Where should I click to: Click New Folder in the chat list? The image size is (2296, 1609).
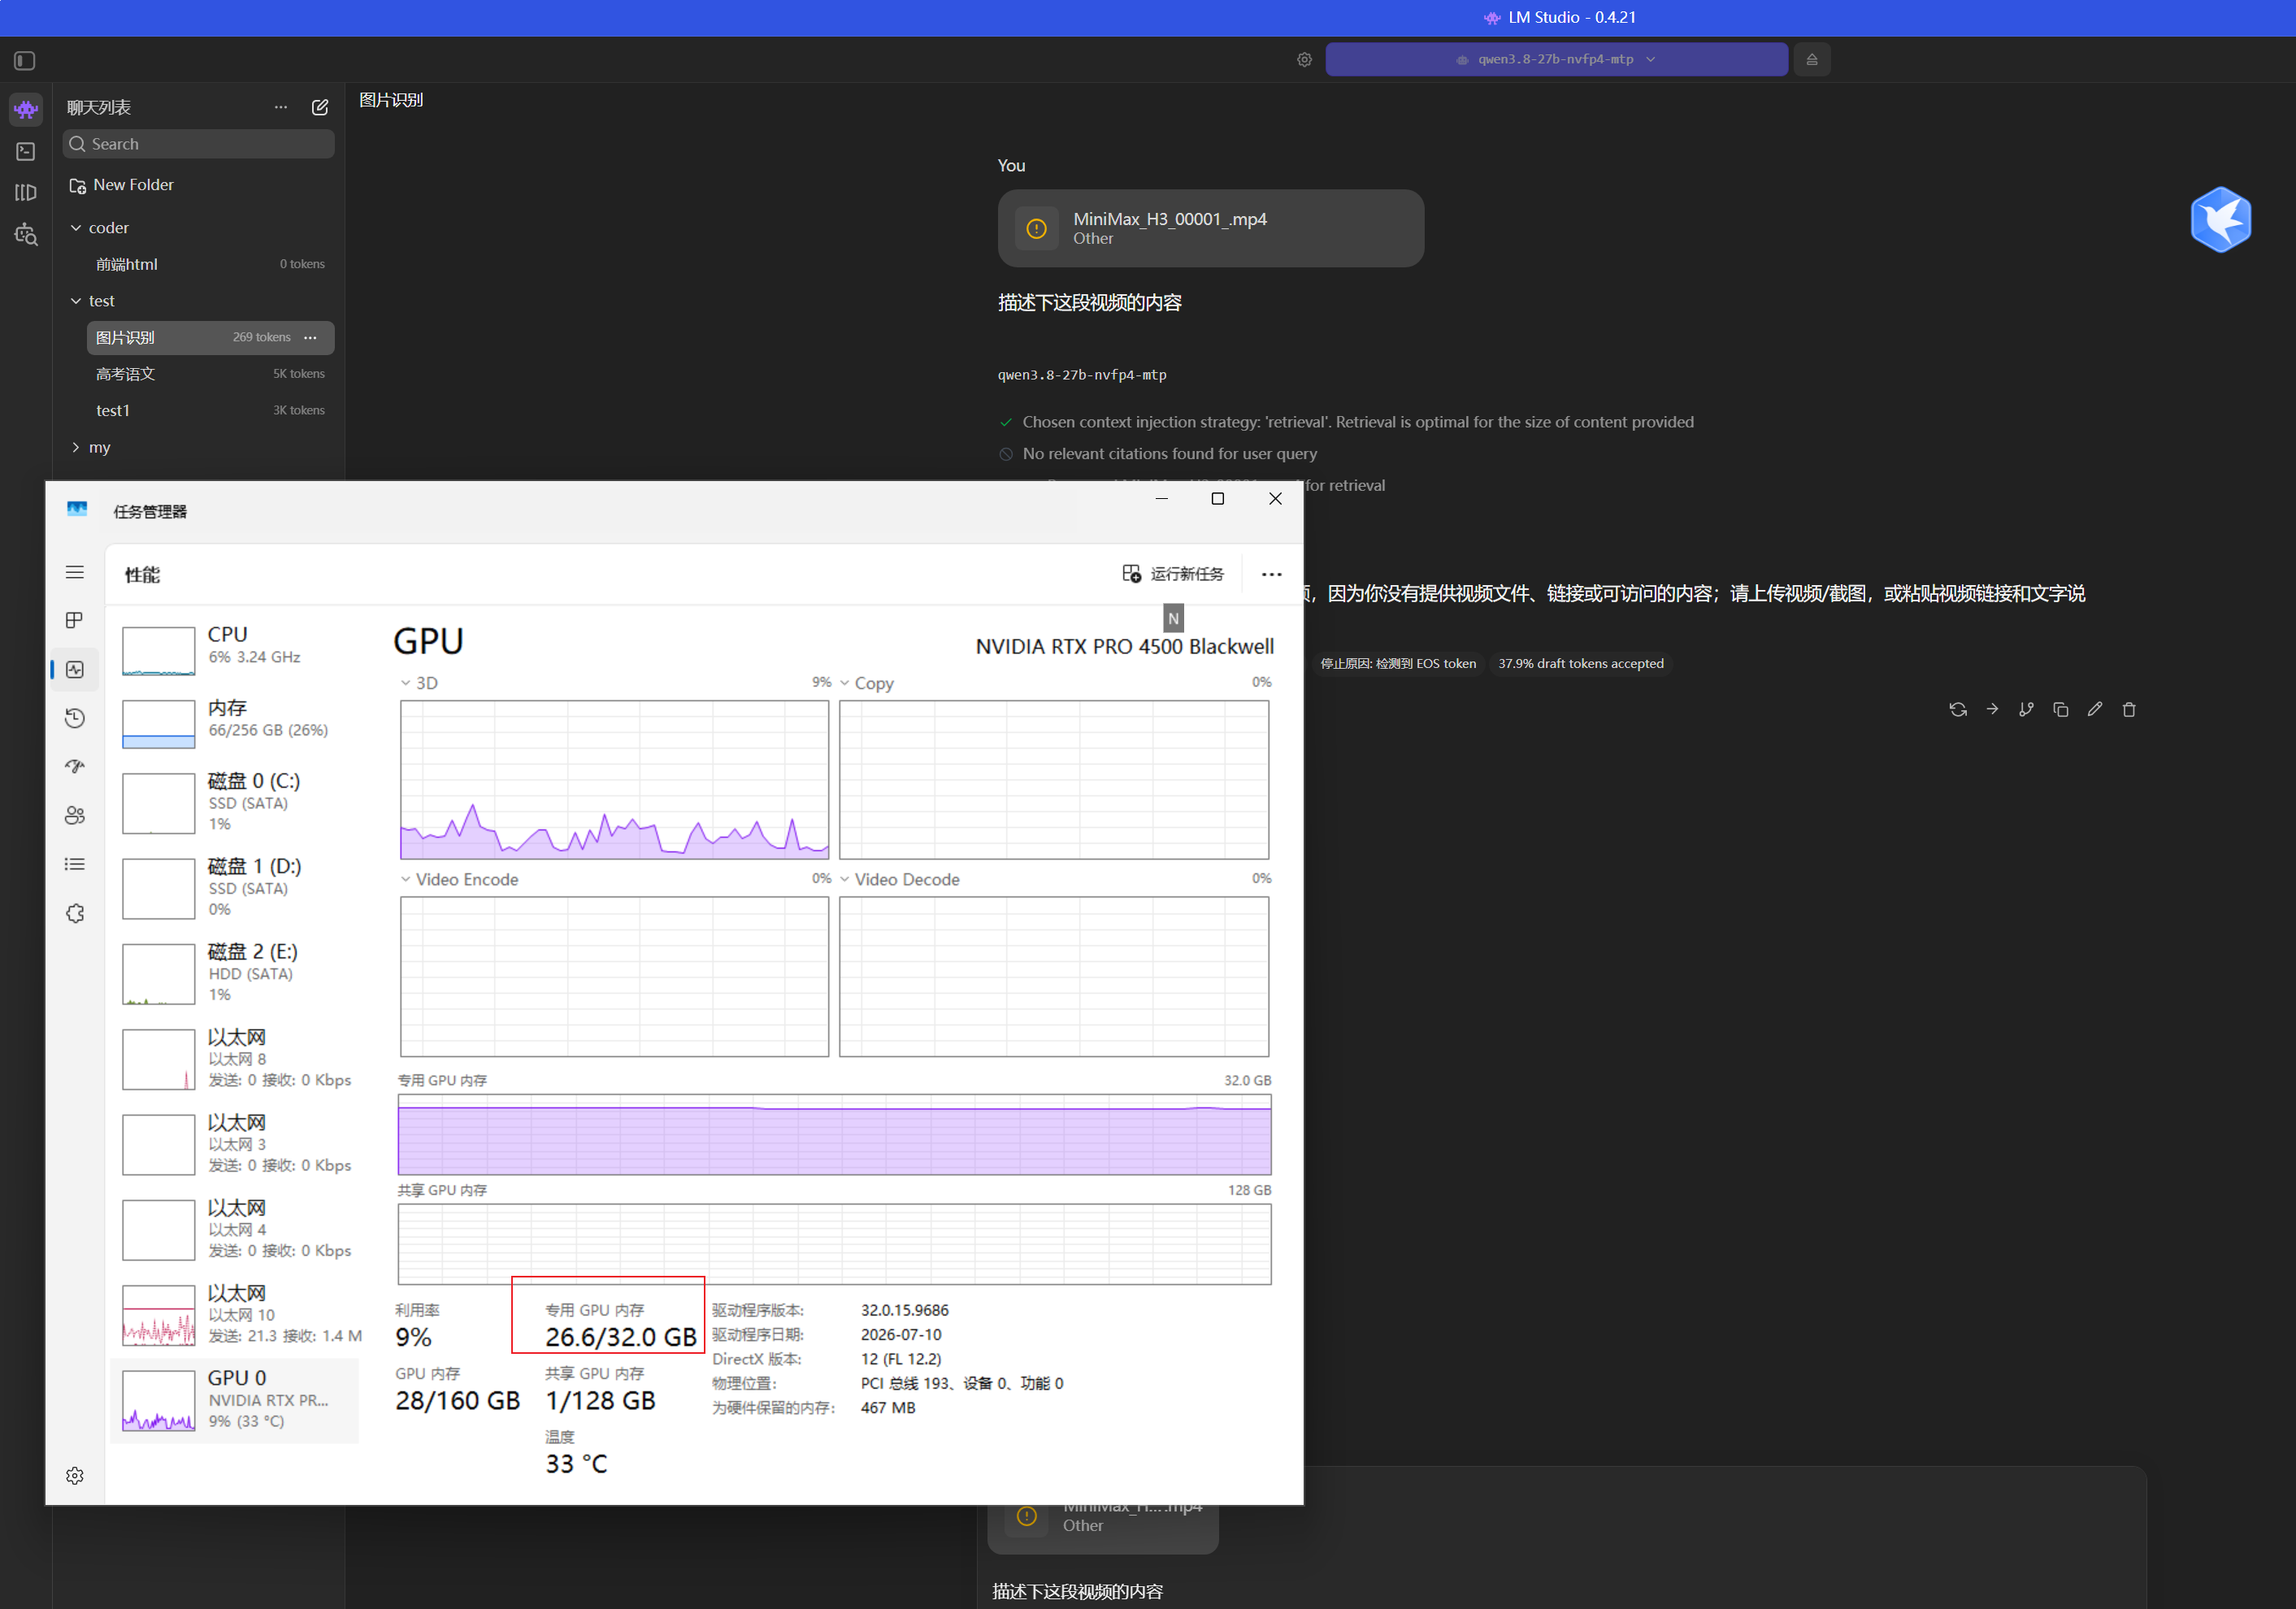(121, 185)
